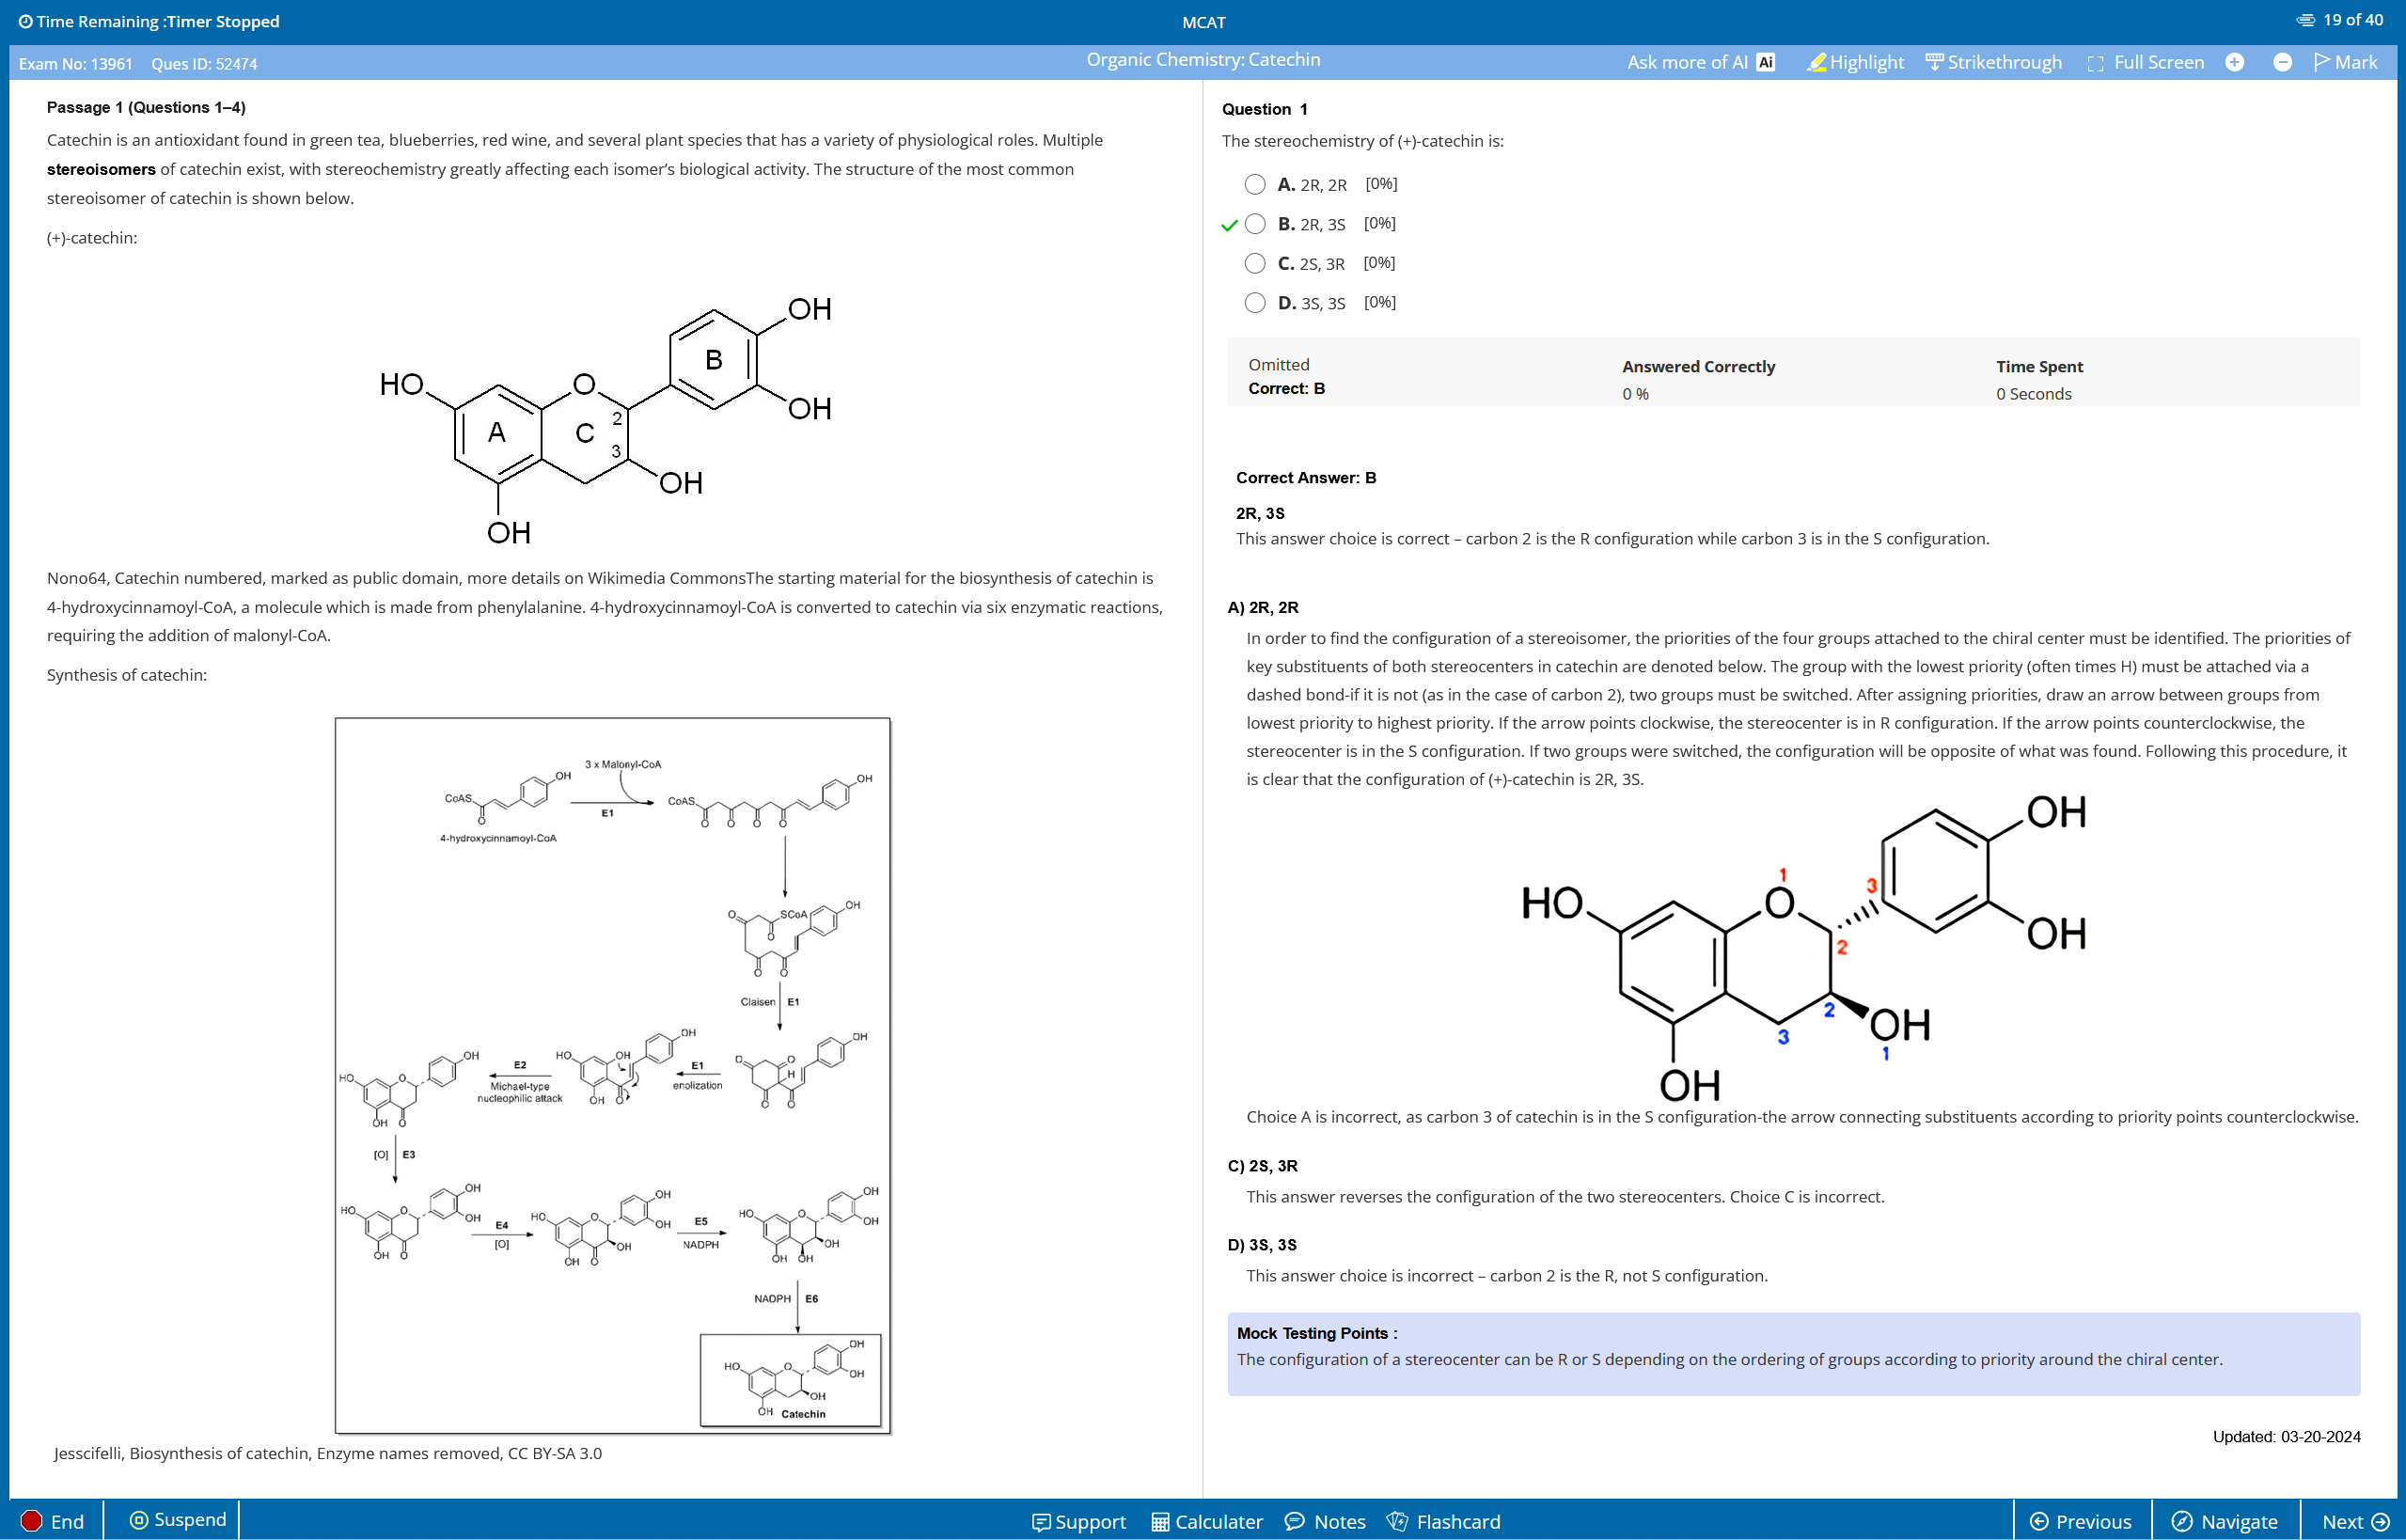Click the Jessciffelli image credit caption
Image resolution: width=2406 pixels, height=1540 pixels.
[x=328, y=1453]
